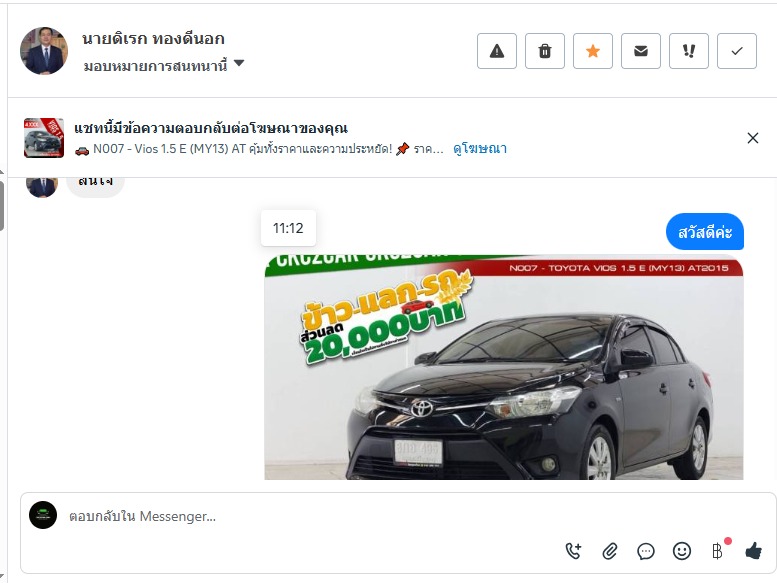Toggle the priority exclamation marks button
This screenshot has width=777, height=583.
pos(689,51)
